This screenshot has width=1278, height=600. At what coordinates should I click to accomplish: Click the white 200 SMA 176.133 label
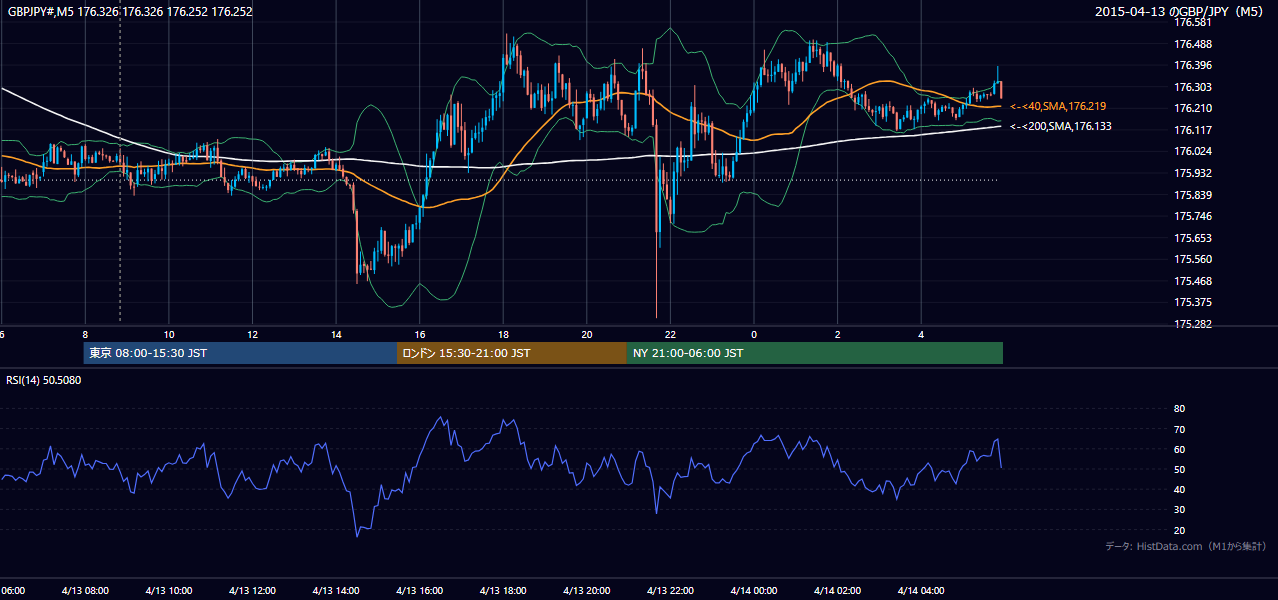coord(1061,127)
